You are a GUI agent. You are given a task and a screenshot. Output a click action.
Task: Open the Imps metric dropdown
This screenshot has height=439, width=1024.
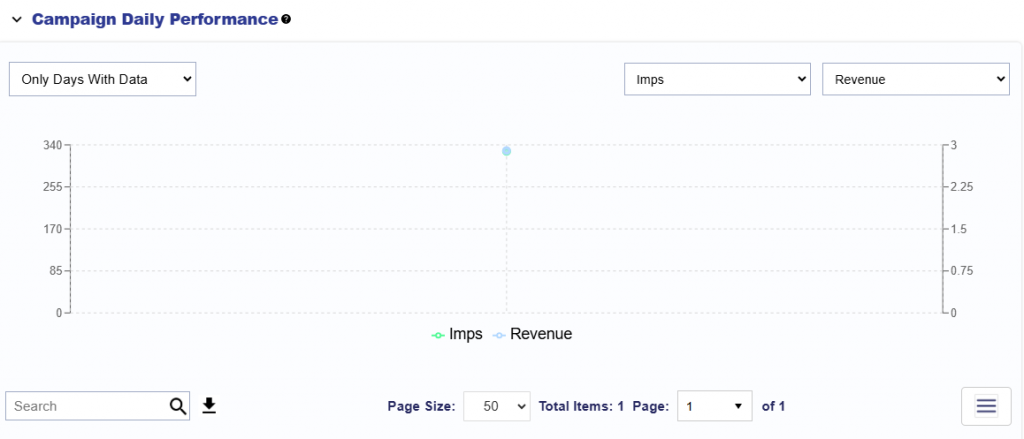pos(716,79)
